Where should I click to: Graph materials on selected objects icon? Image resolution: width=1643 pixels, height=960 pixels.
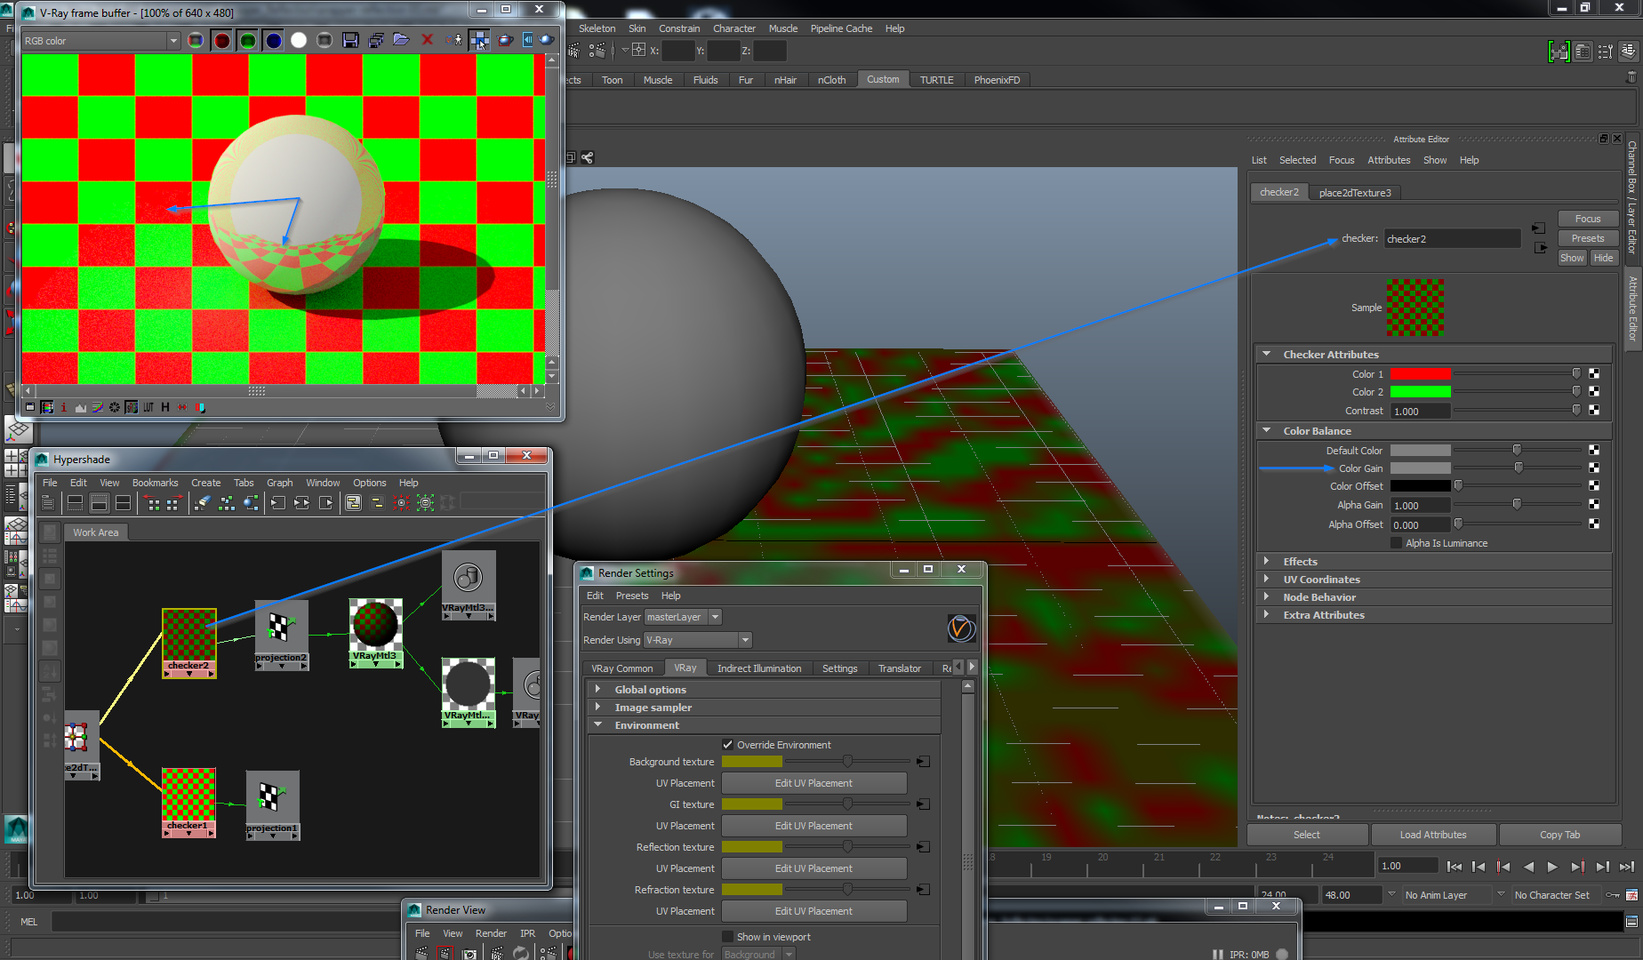[x=251, y=503]
